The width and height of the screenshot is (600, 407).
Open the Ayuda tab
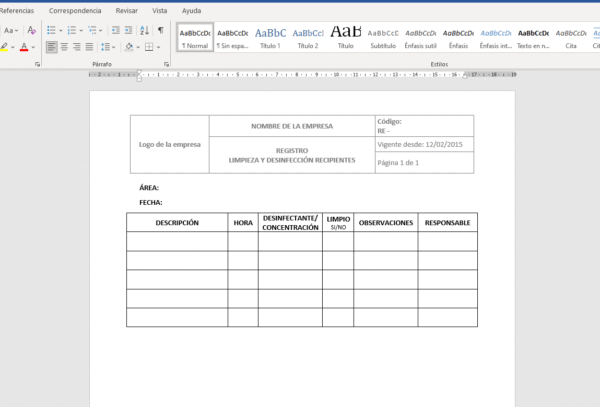[x=191, y=11]
